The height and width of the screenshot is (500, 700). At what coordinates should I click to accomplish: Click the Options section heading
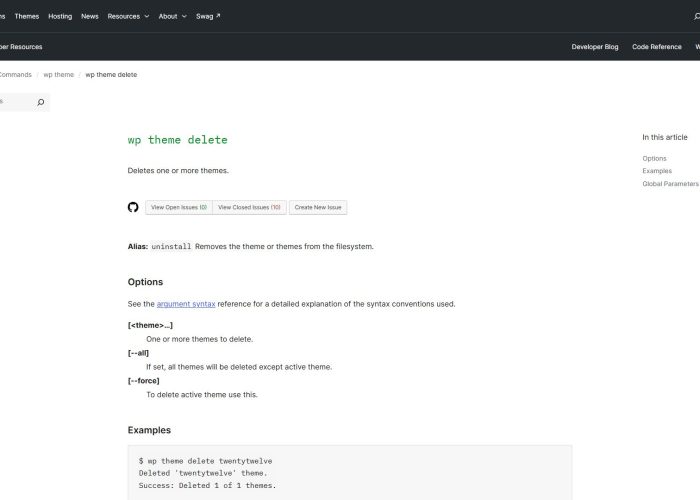(x=145, y=282)
